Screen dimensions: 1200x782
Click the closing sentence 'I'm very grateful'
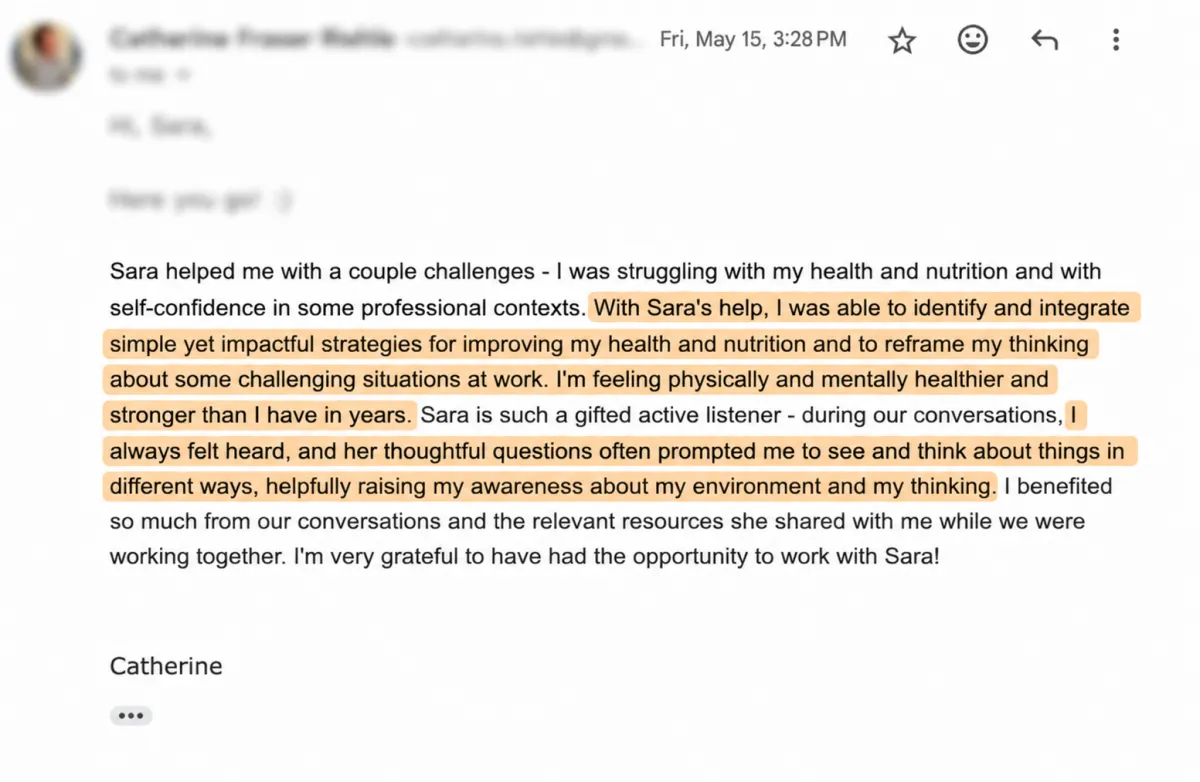[x=616, y=557]
